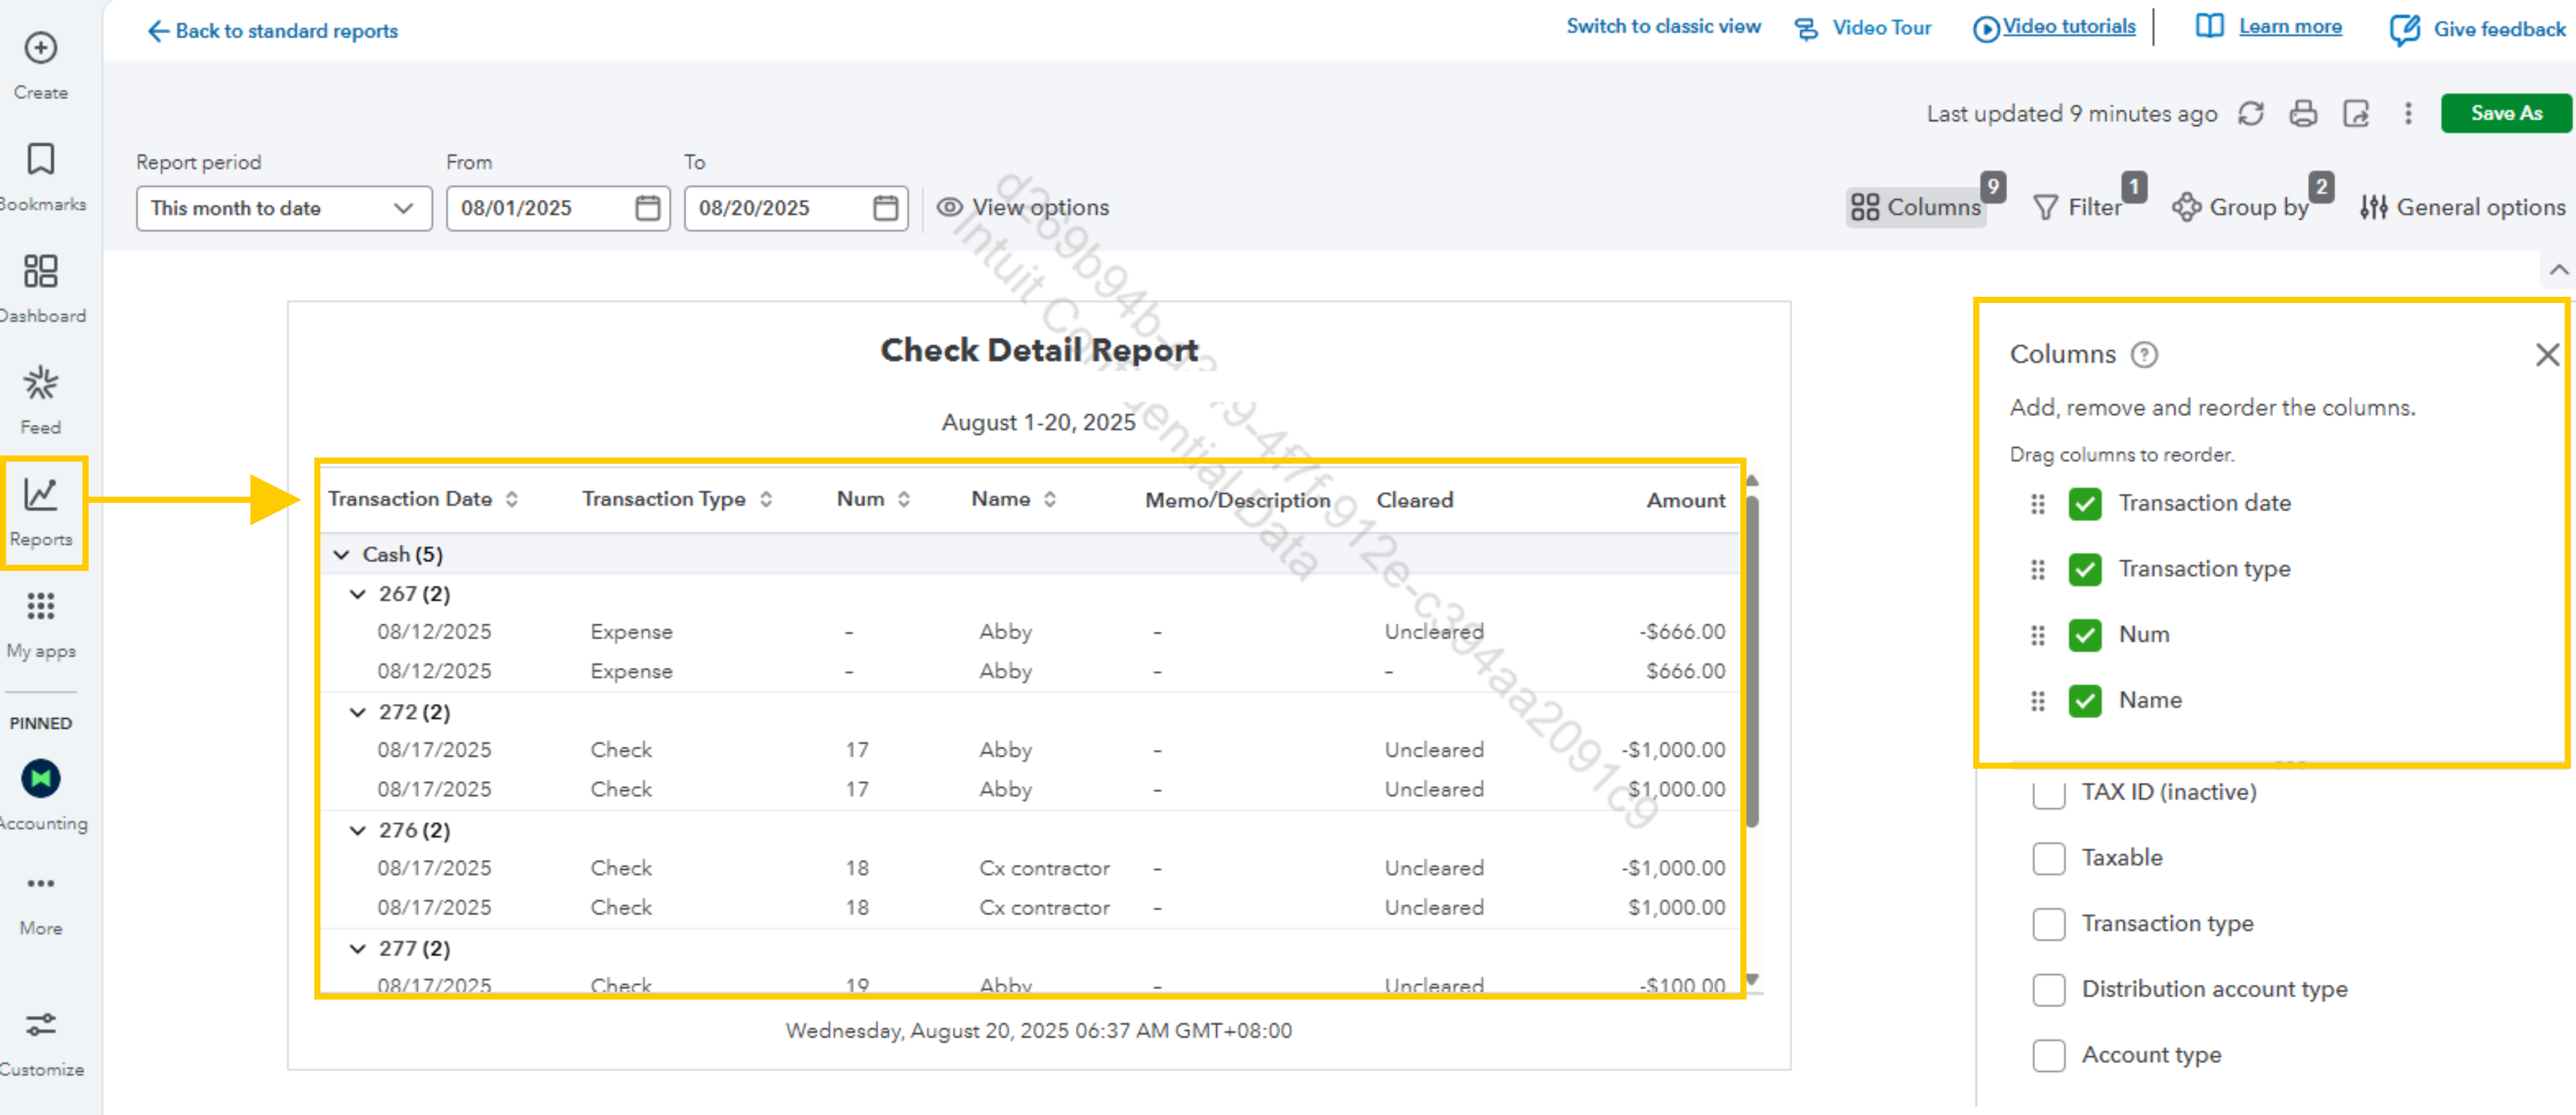Click the green Save As button
This screenshot has height=1115, width=2576.
point(2505,114)
